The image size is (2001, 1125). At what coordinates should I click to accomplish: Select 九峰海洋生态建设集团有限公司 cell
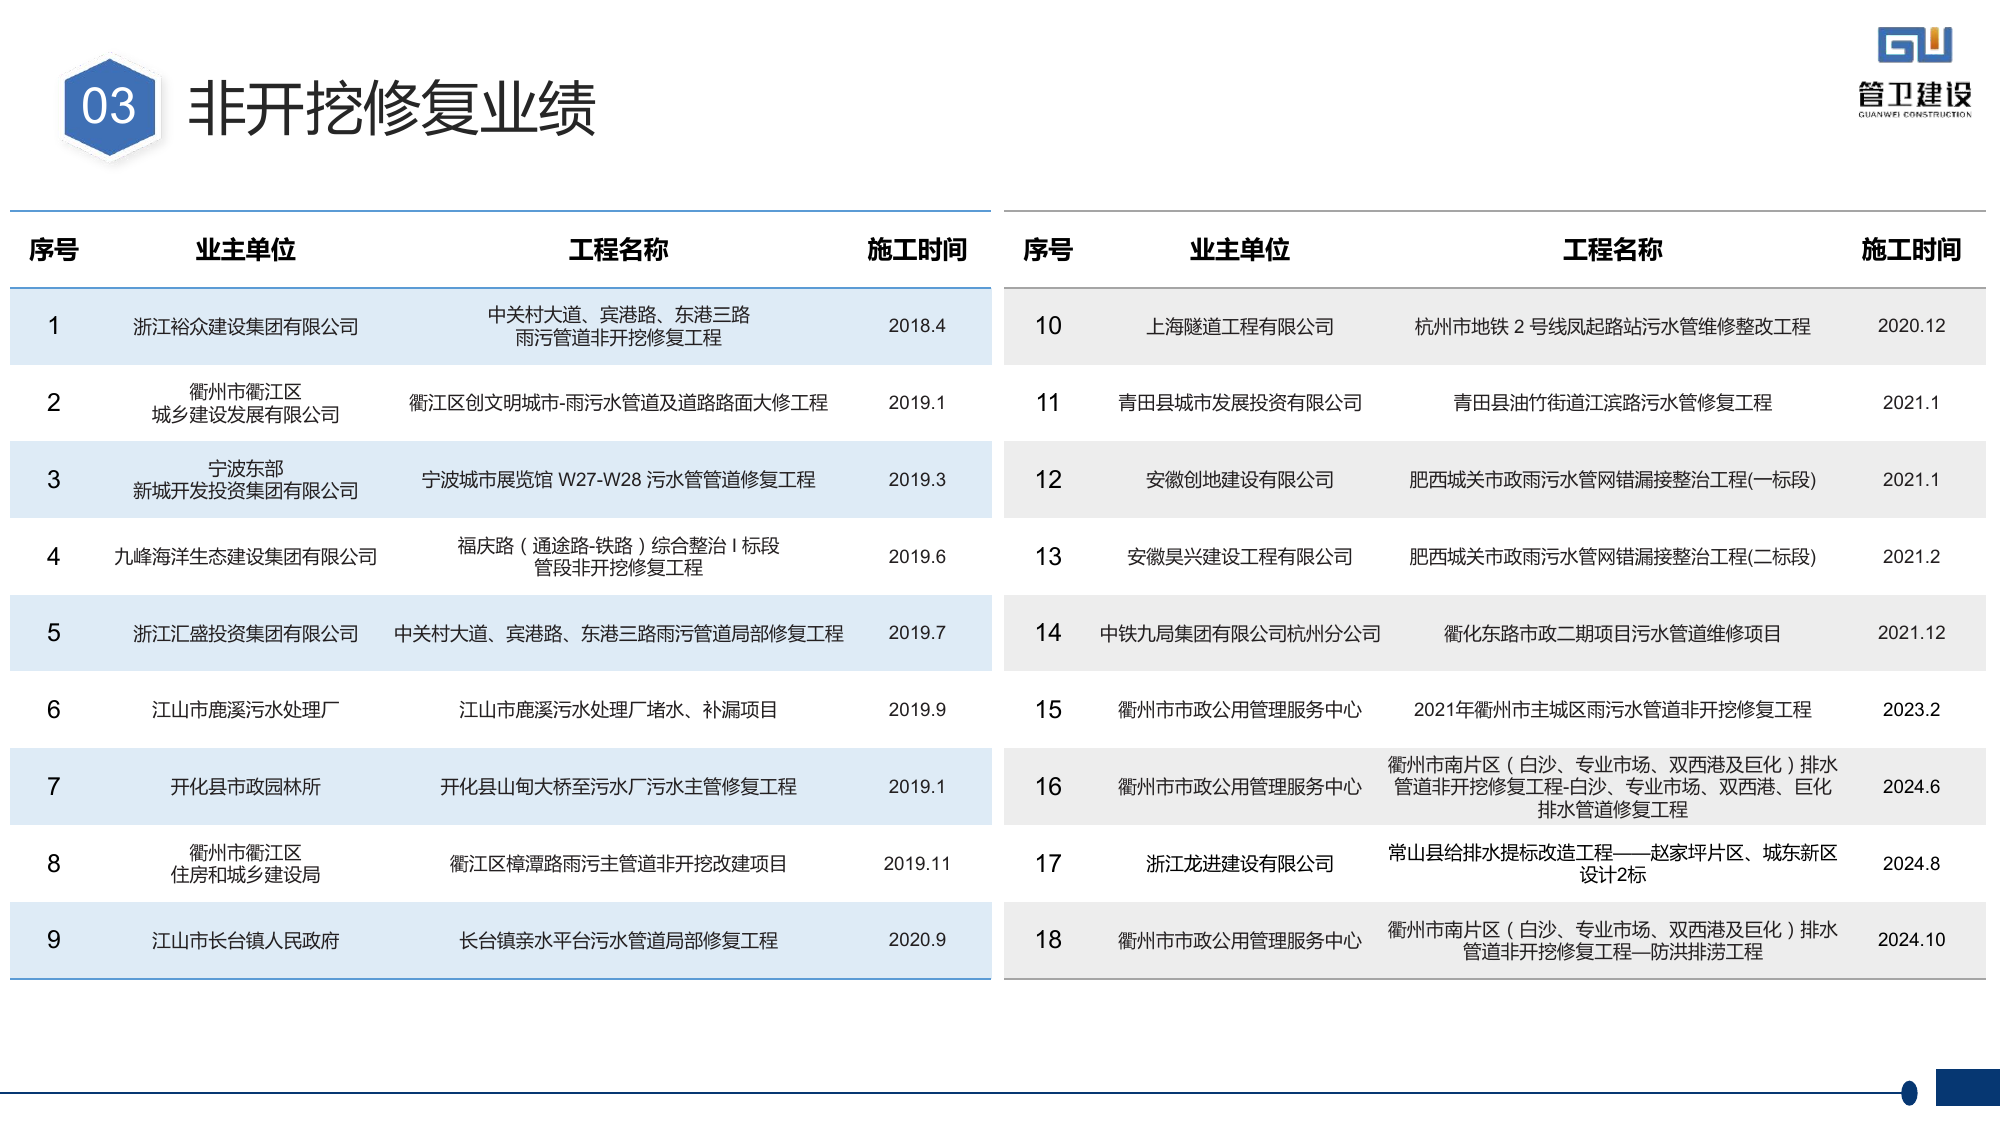point(246,557)
